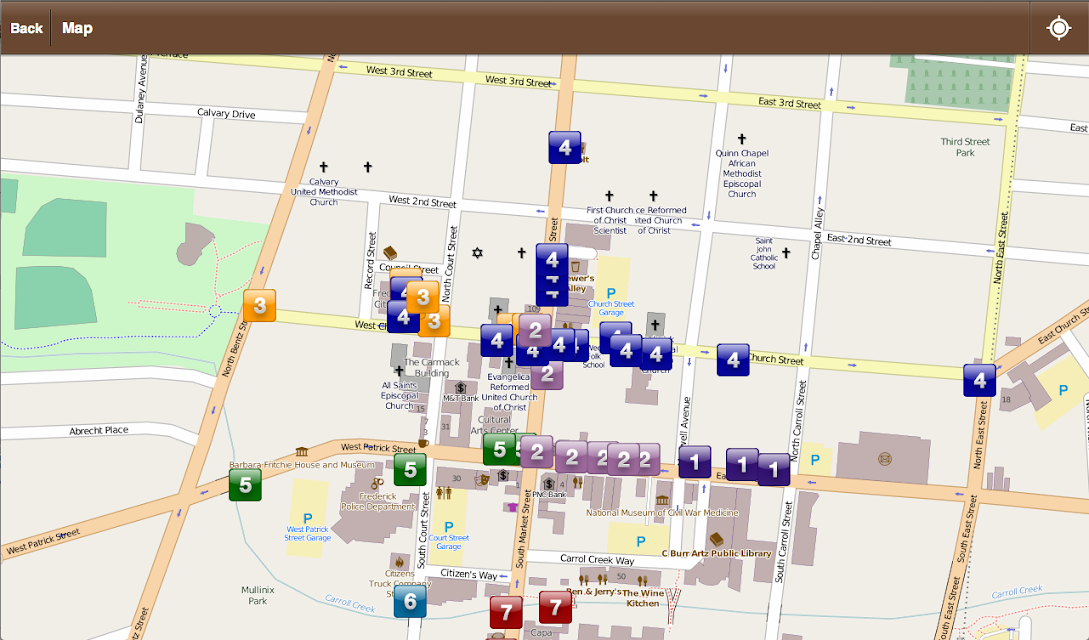Click the post office envelope icon
This screenshot has height=640, width=1089.
click(885, 459)
